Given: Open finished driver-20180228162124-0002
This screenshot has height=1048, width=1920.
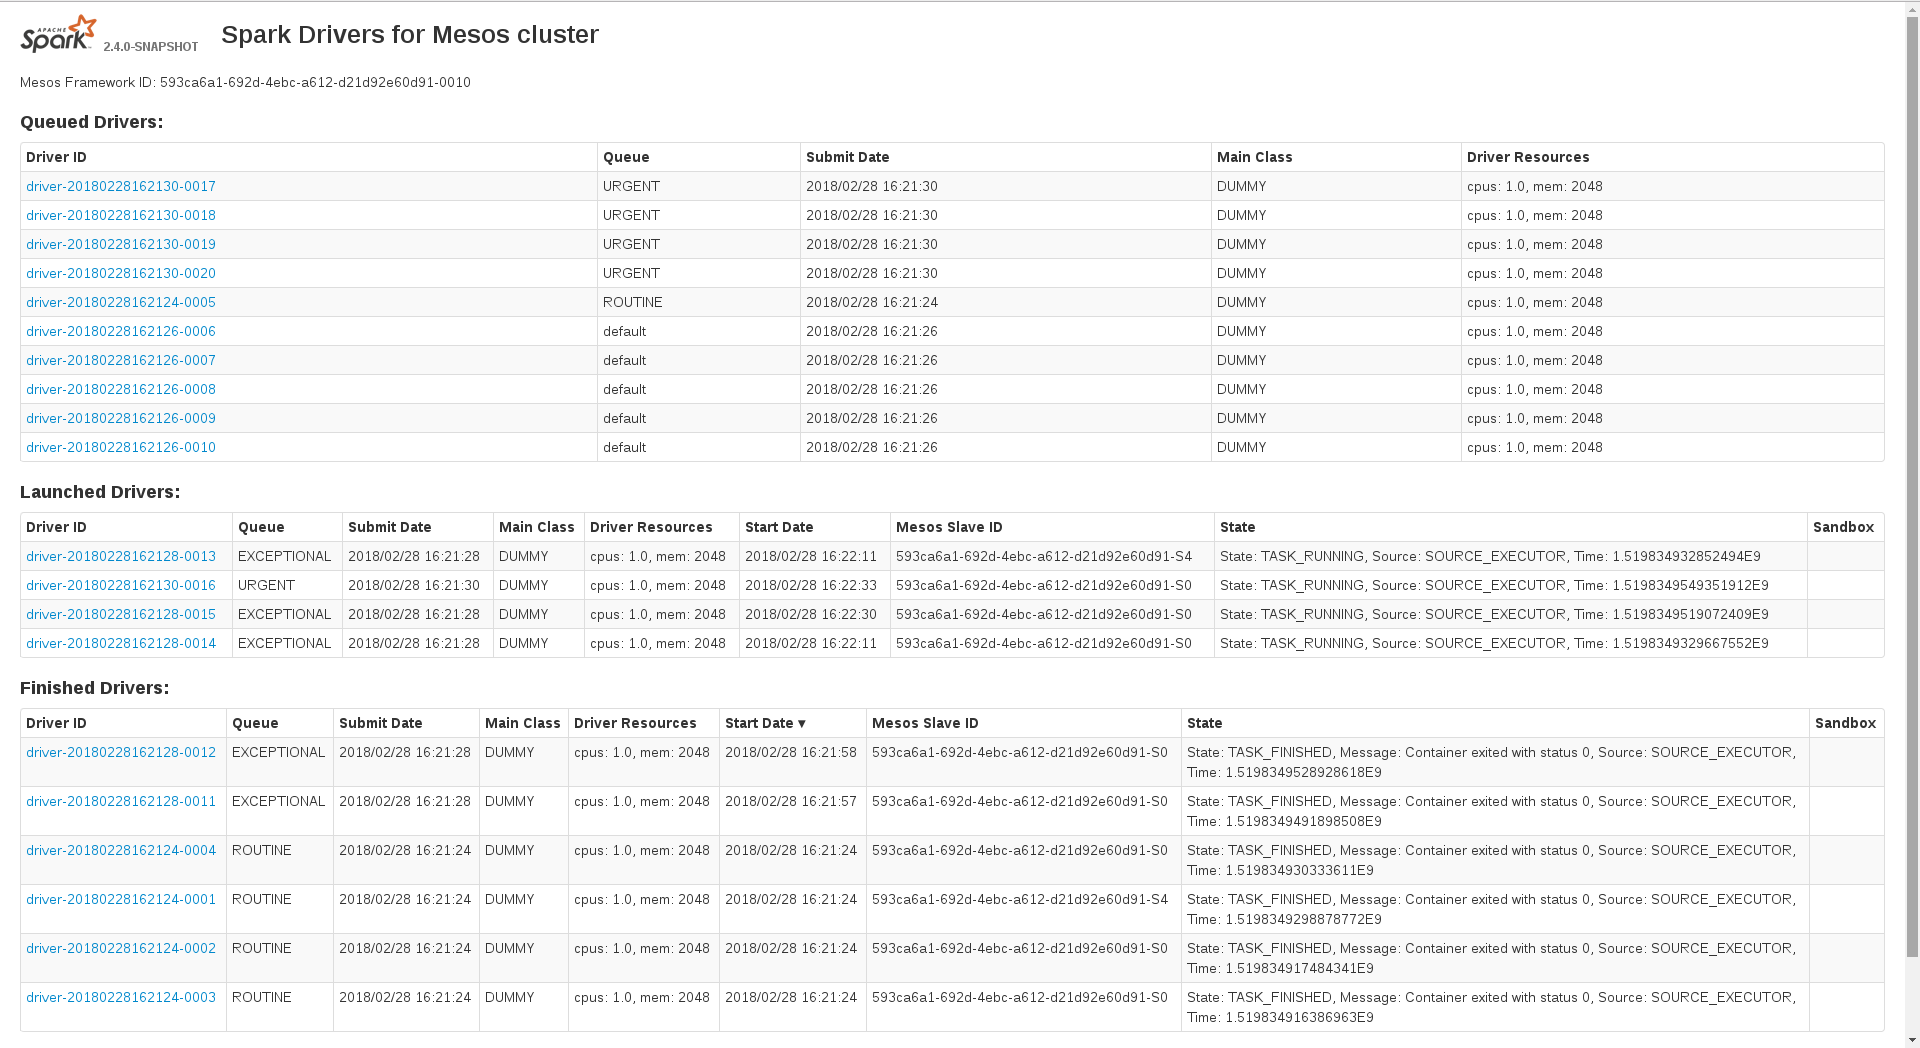Looking at the screenshot, I should tap(121, 948).
